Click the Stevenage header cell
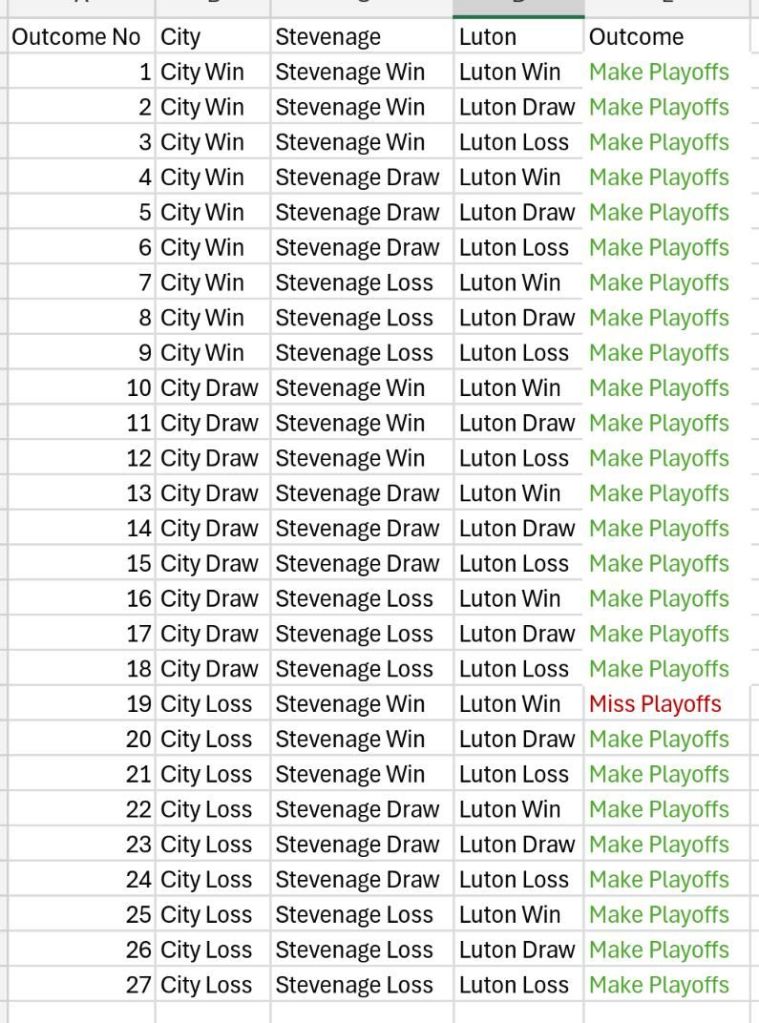This screenshot has width=759, height=1023. point(328,38)
